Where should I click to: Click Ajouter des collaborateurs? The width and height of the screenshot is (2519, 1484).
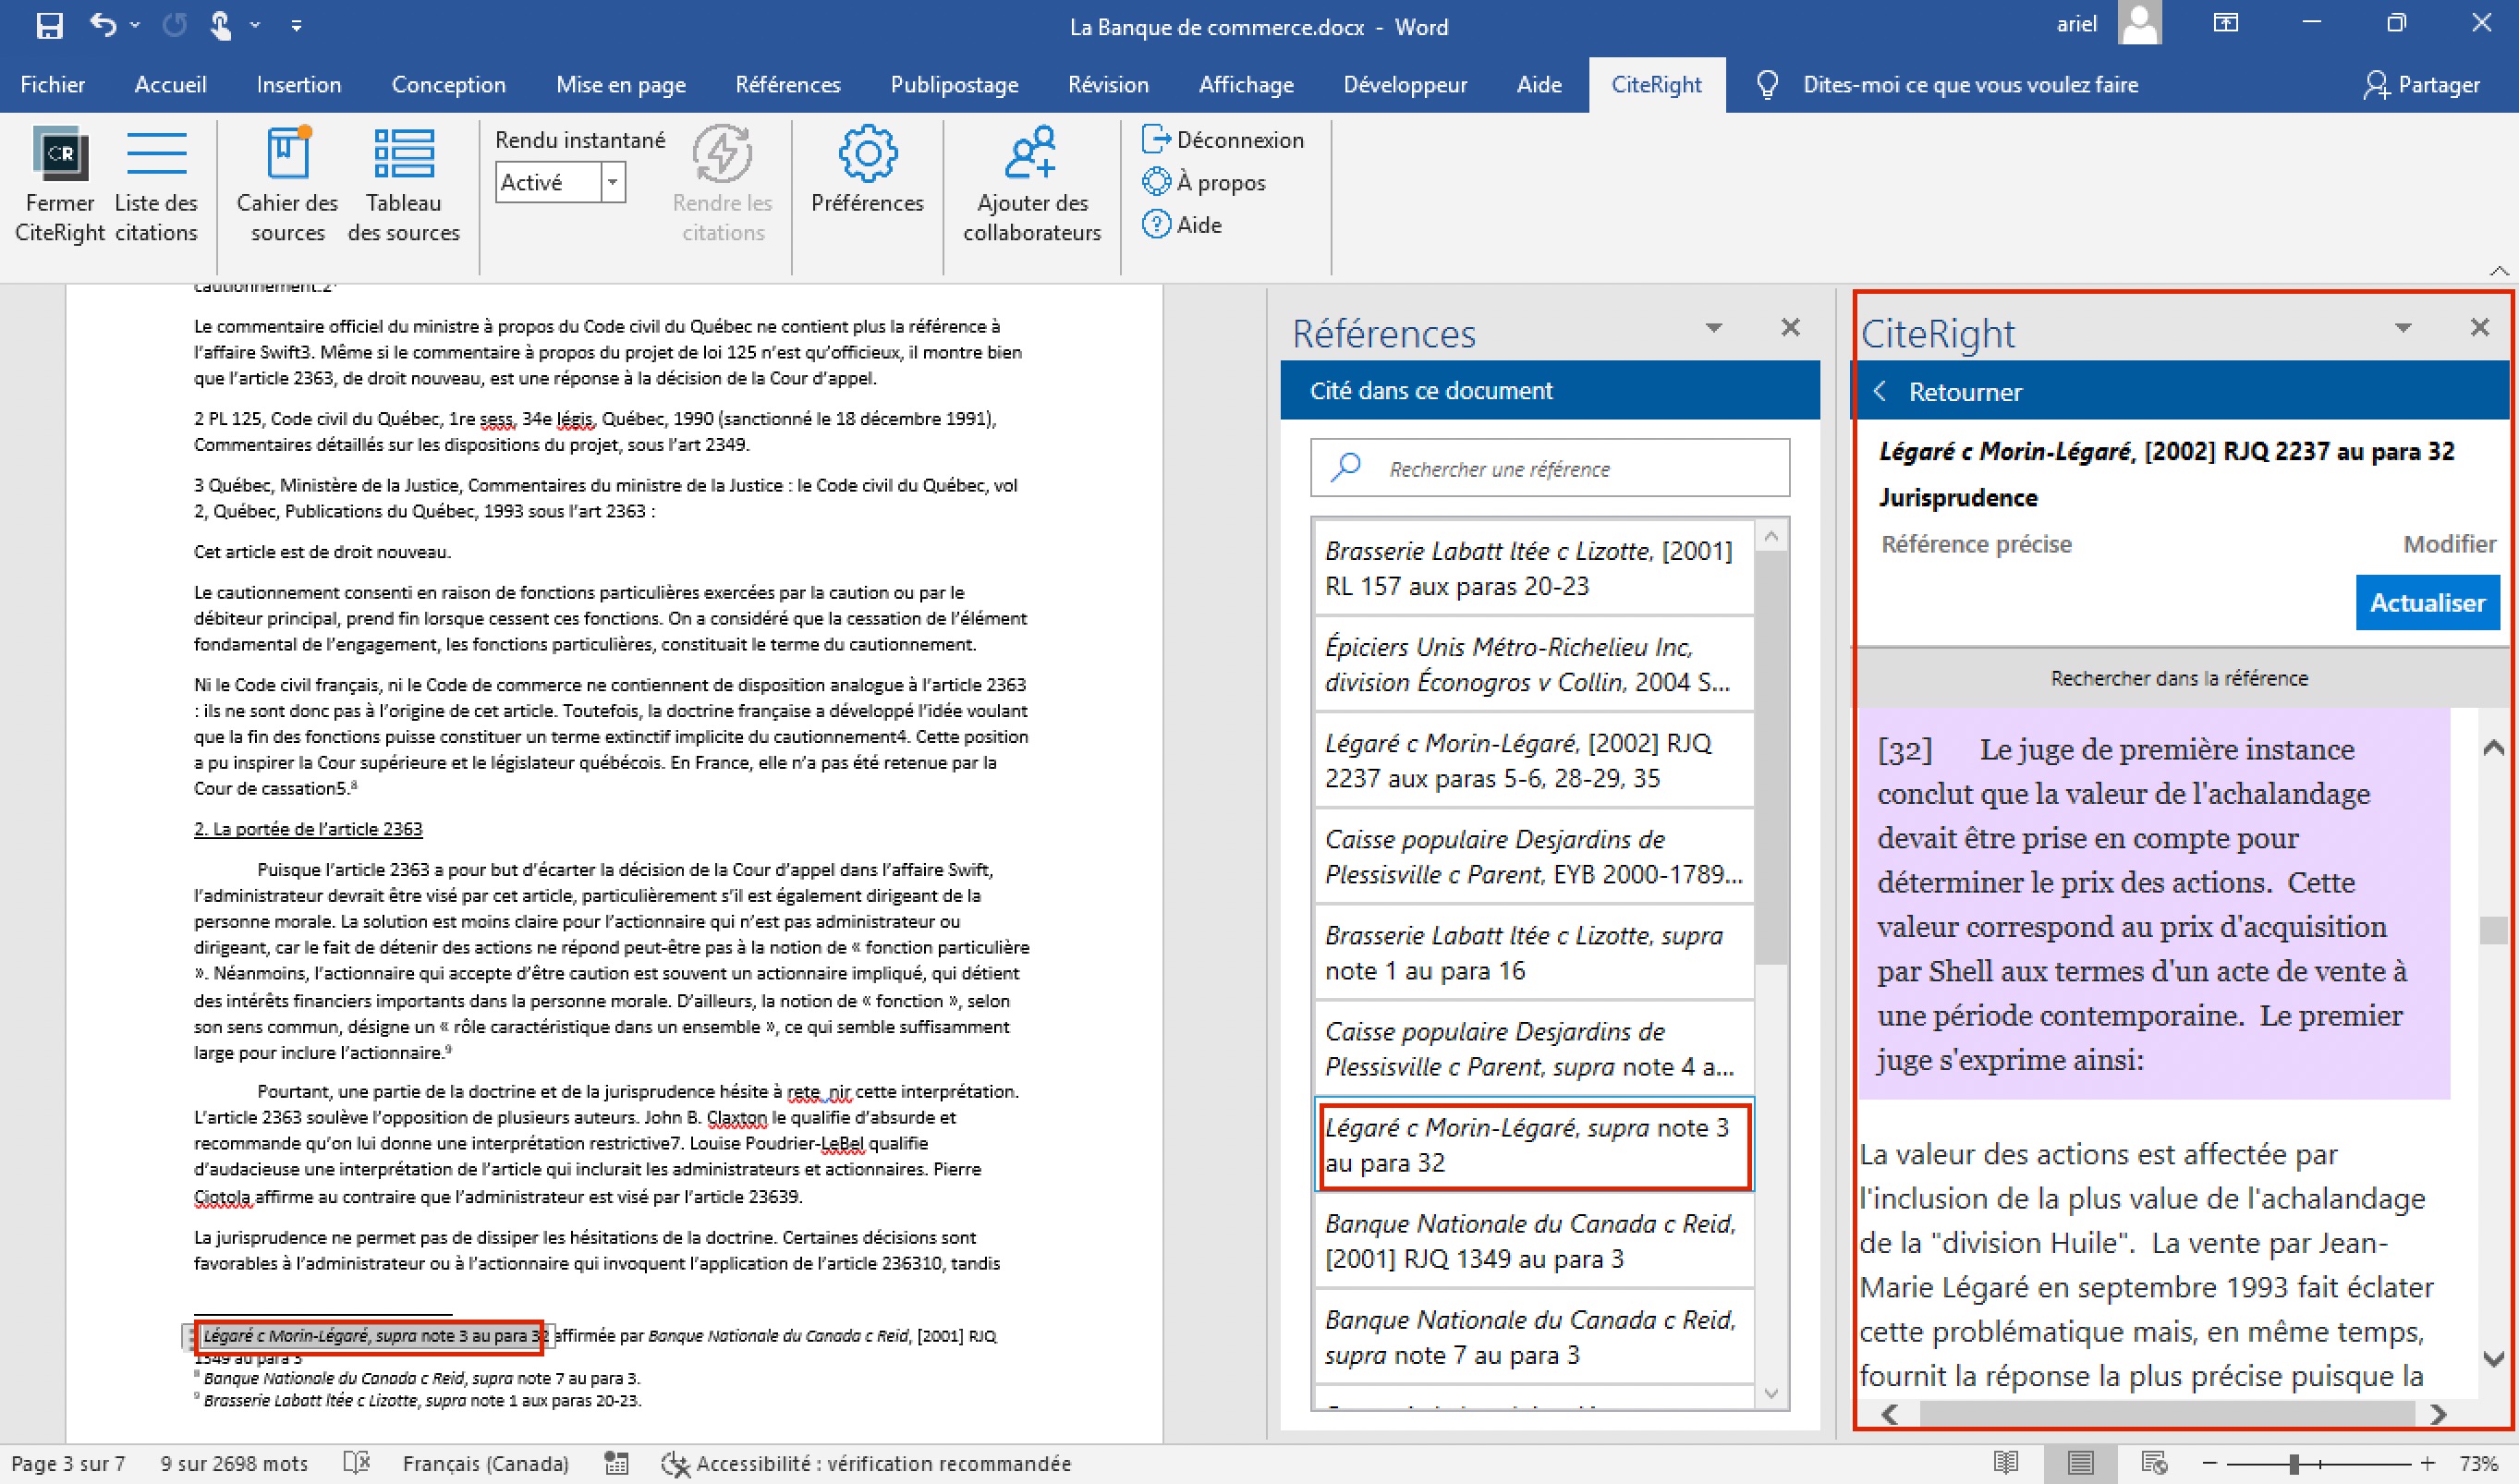pos(1032,185)
